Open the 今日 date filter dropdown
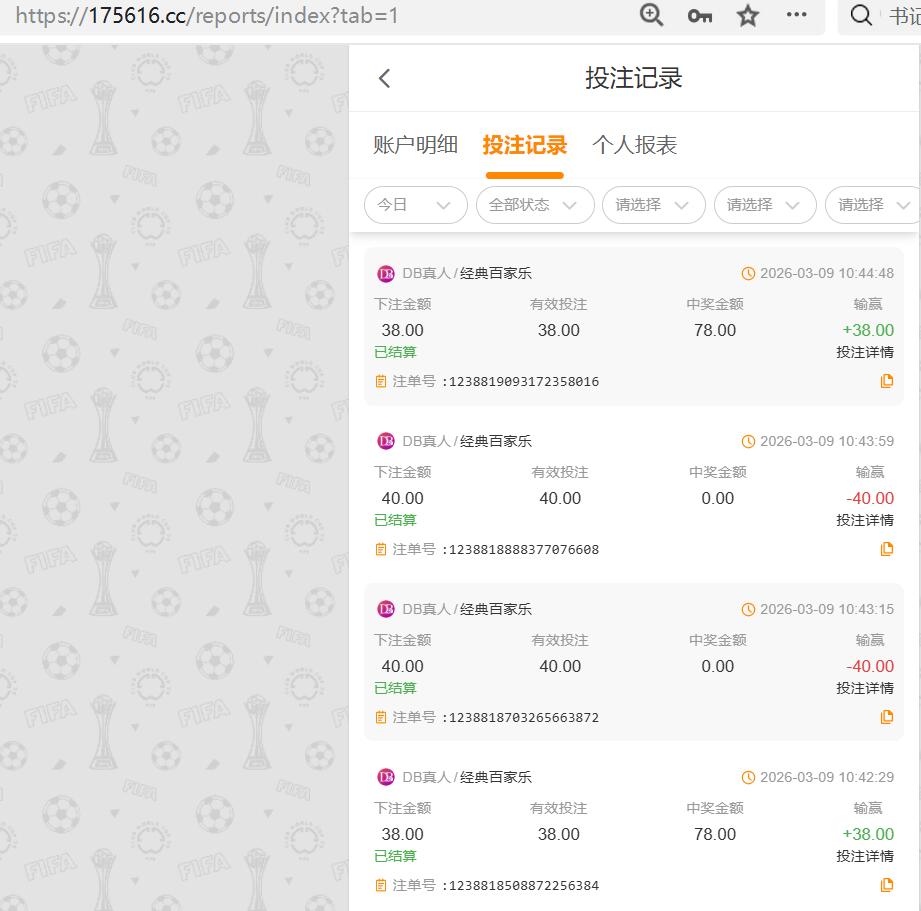This screenshot has height=911, width=921. click(416, 204)
